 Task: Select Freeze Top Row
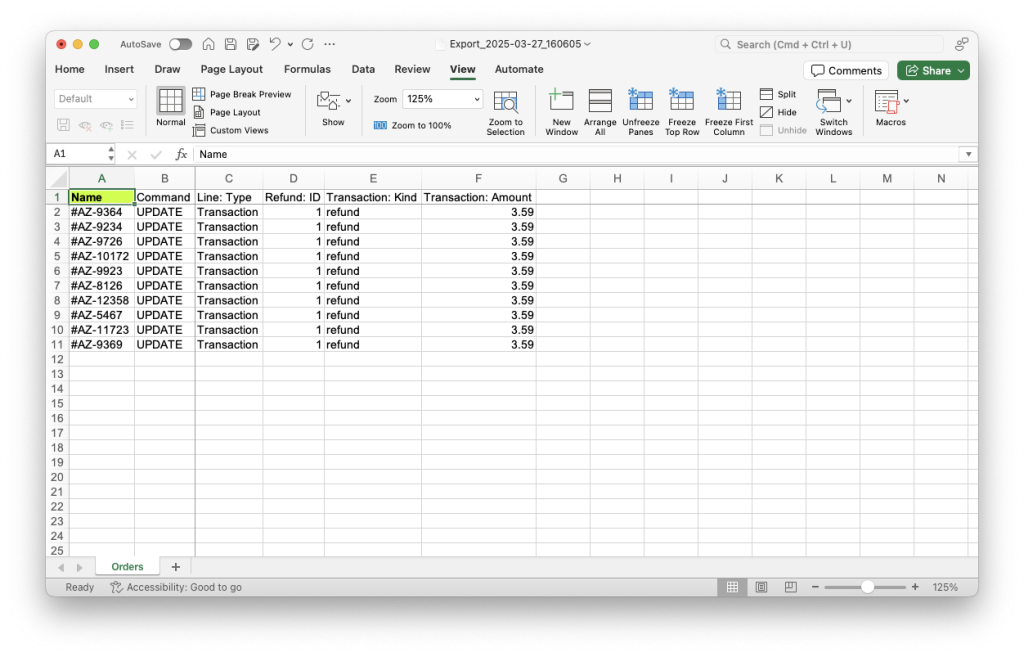pyautogui.click(x=682, y=110)
